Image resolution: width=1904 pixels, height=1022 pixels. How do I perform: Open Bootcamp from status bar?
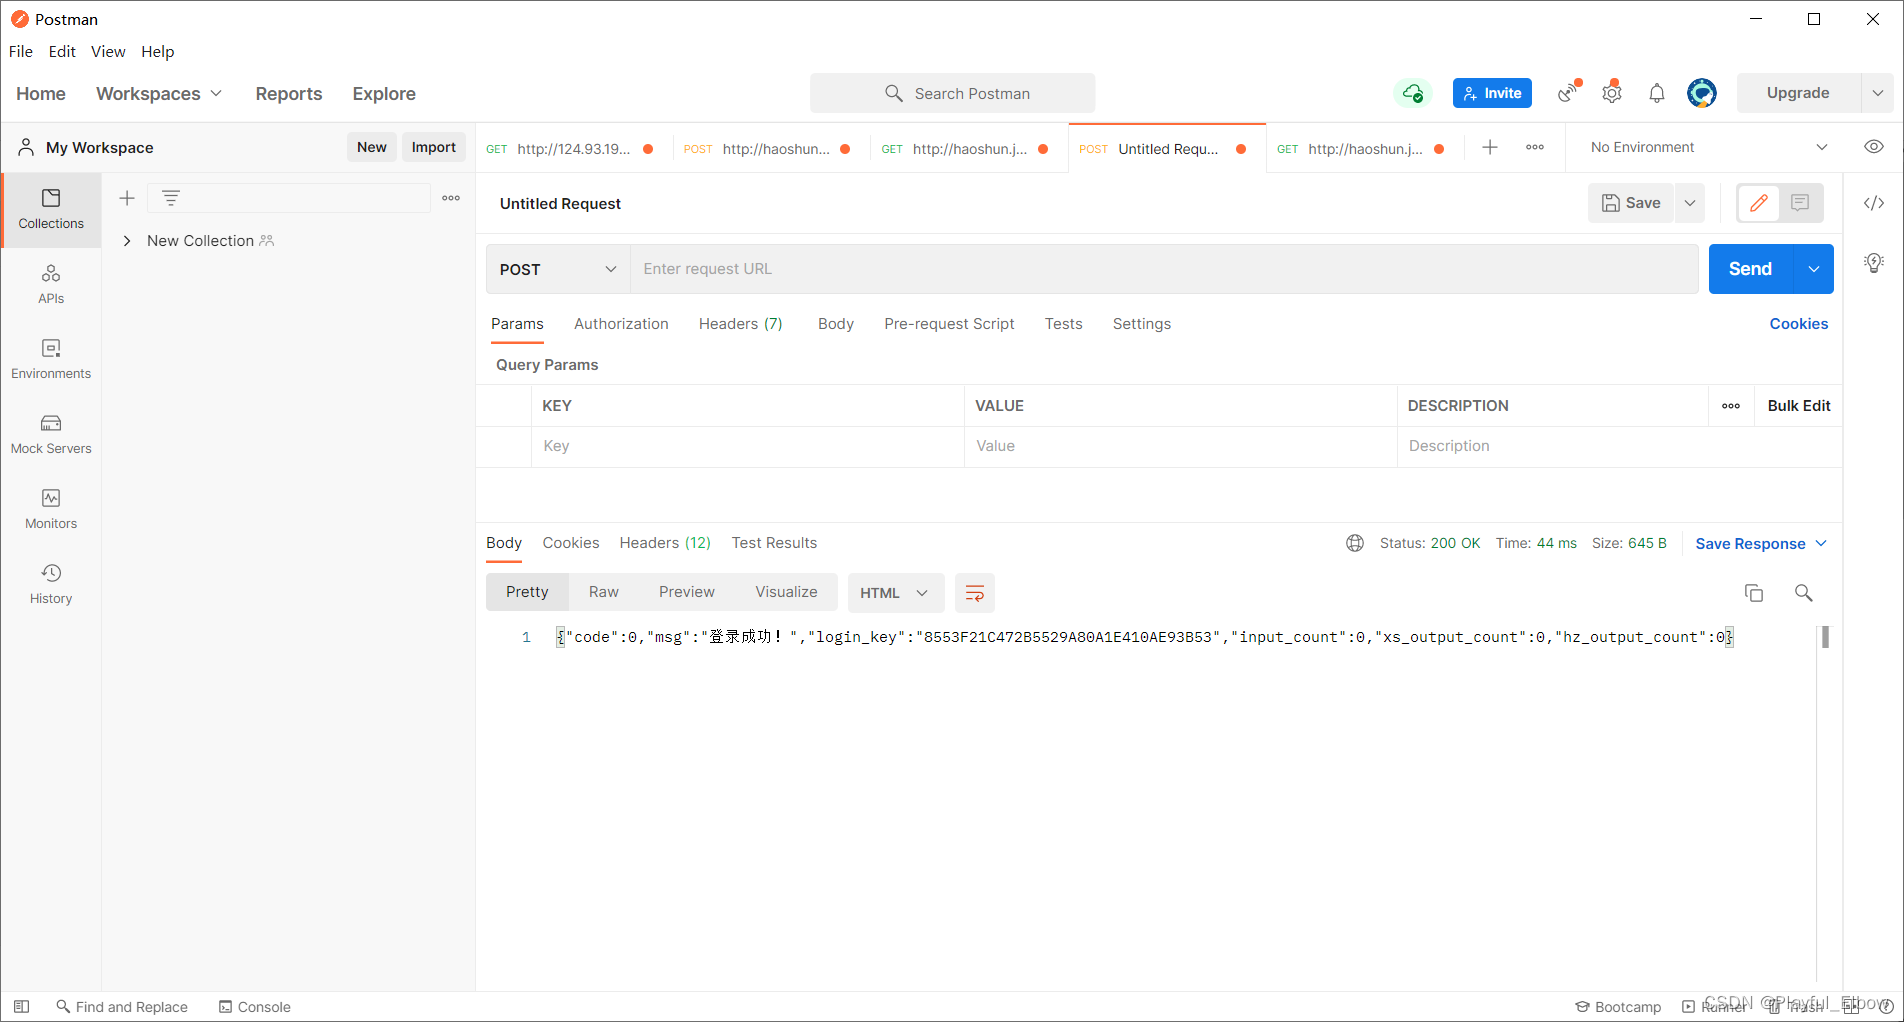[x=1618, y=1007]
